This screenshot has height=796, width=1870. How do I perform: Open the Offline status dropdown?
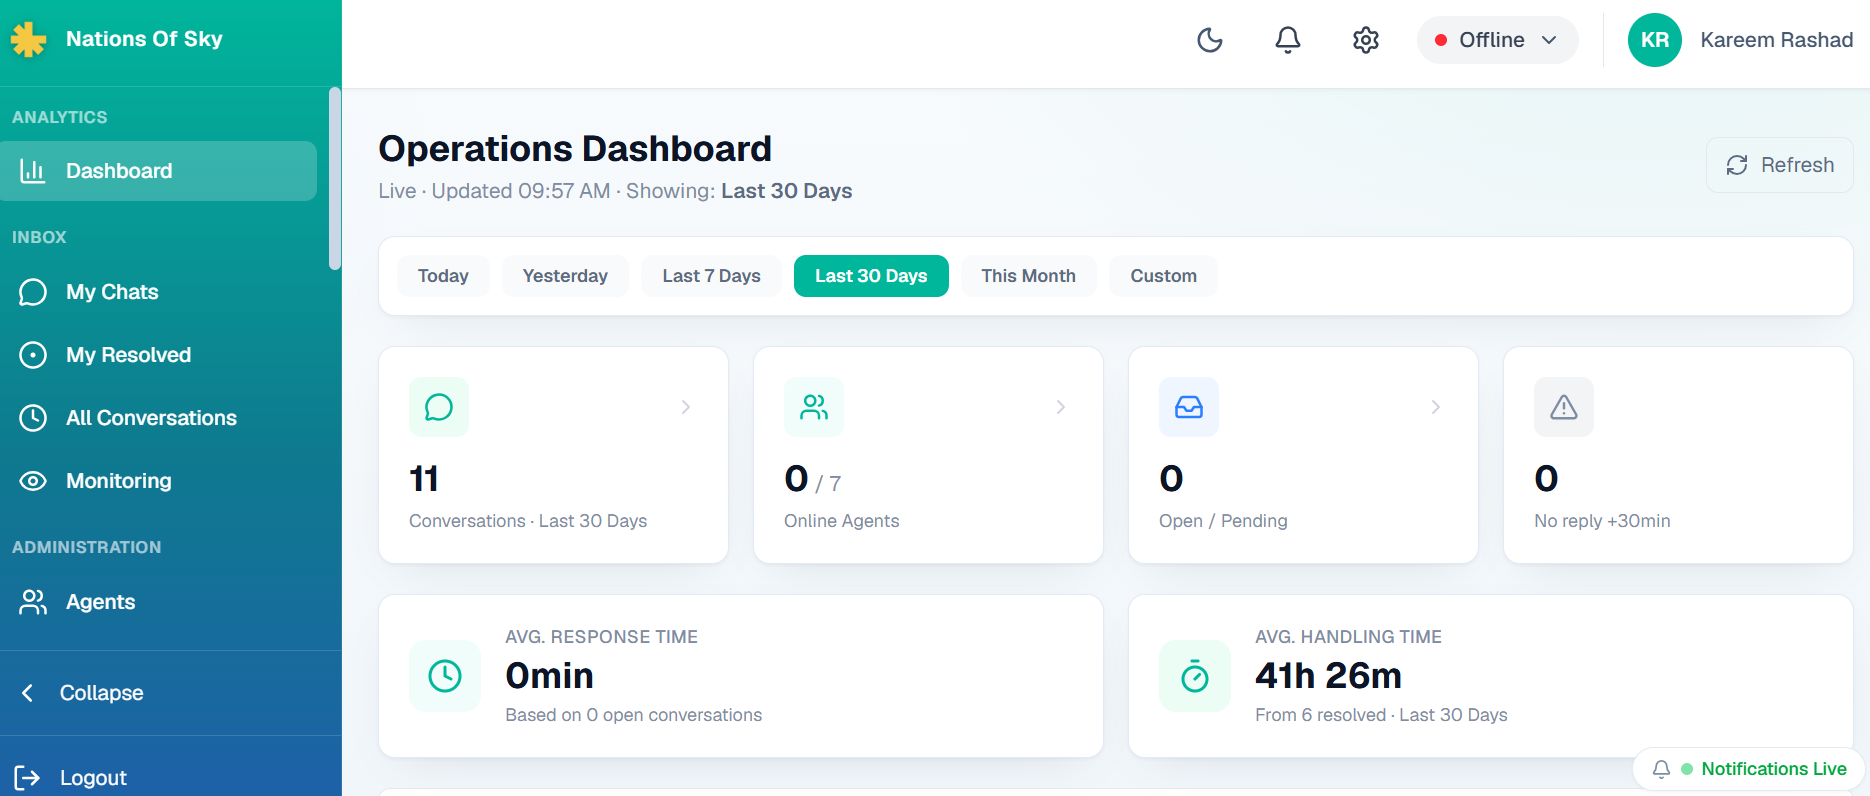pyautogui.click(x=1497, y=40)
